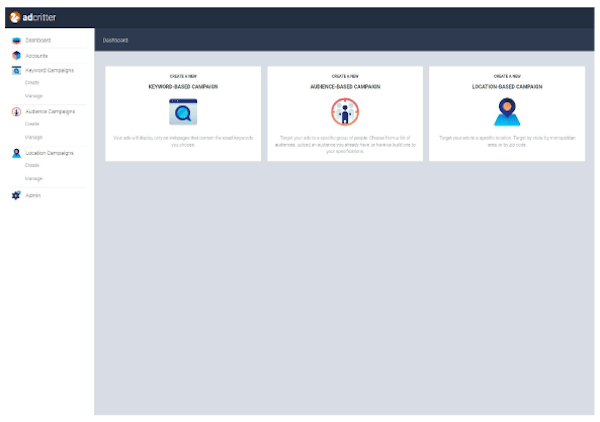This screenshot has width=600, height=422.
Task: Click the Location-Based Campaign card title
Action: click(x=507, y=87)
